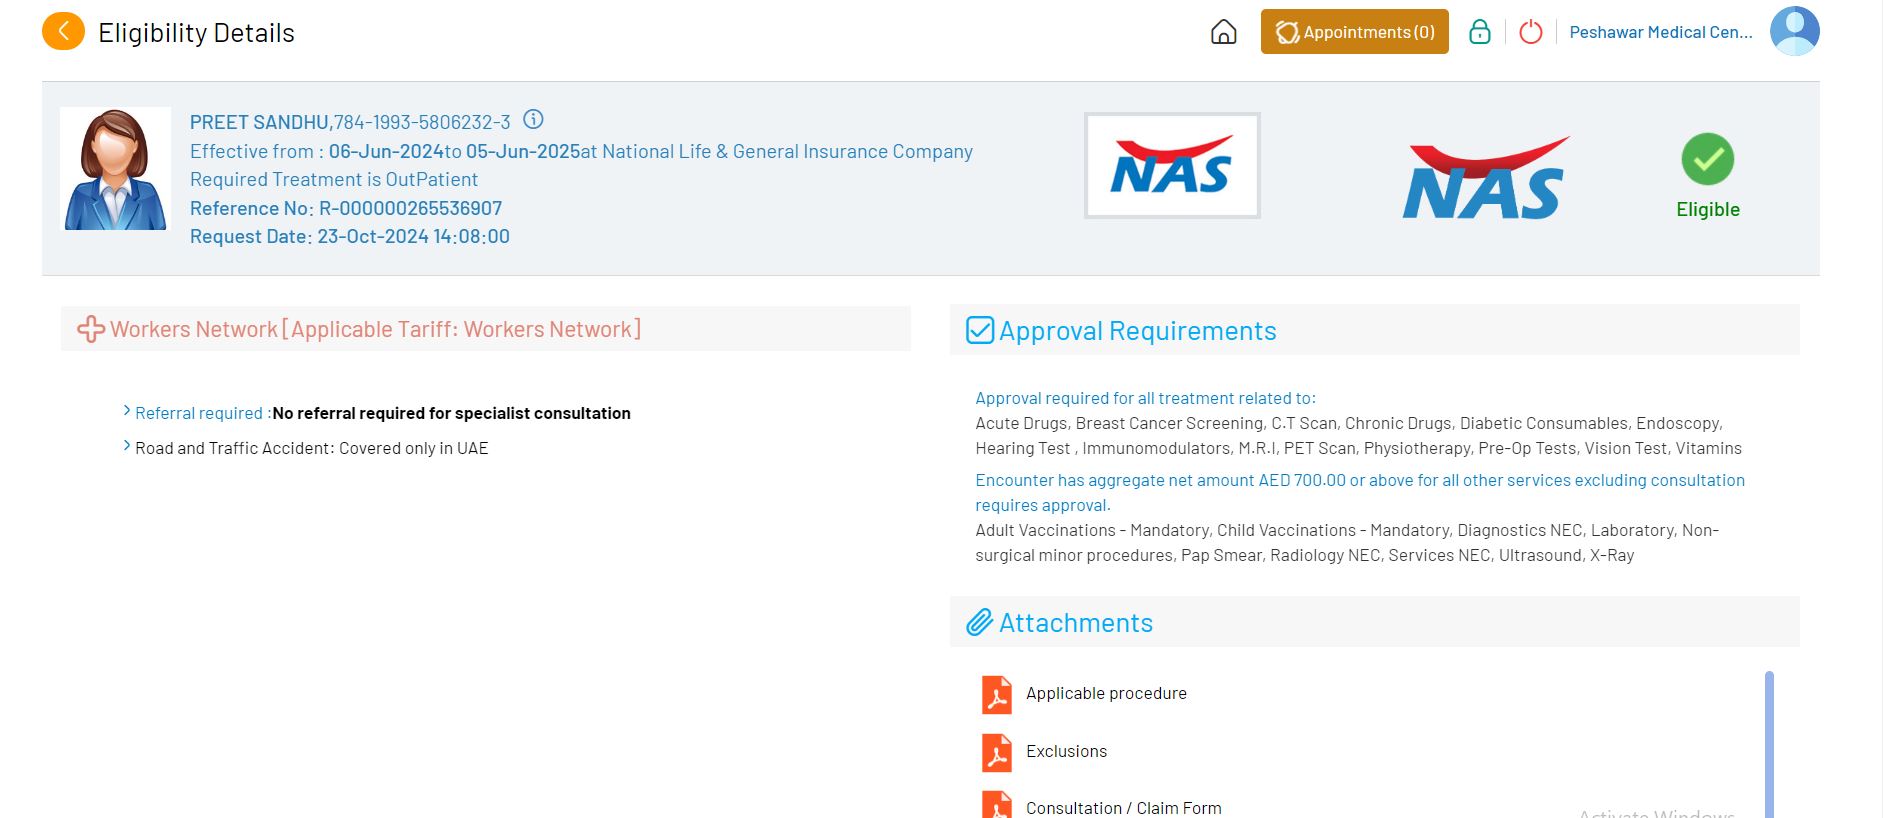Select patient name PREET SANDHU
Image resolution: width=1883 pixels, height=818 pixels.
[260, 122]
